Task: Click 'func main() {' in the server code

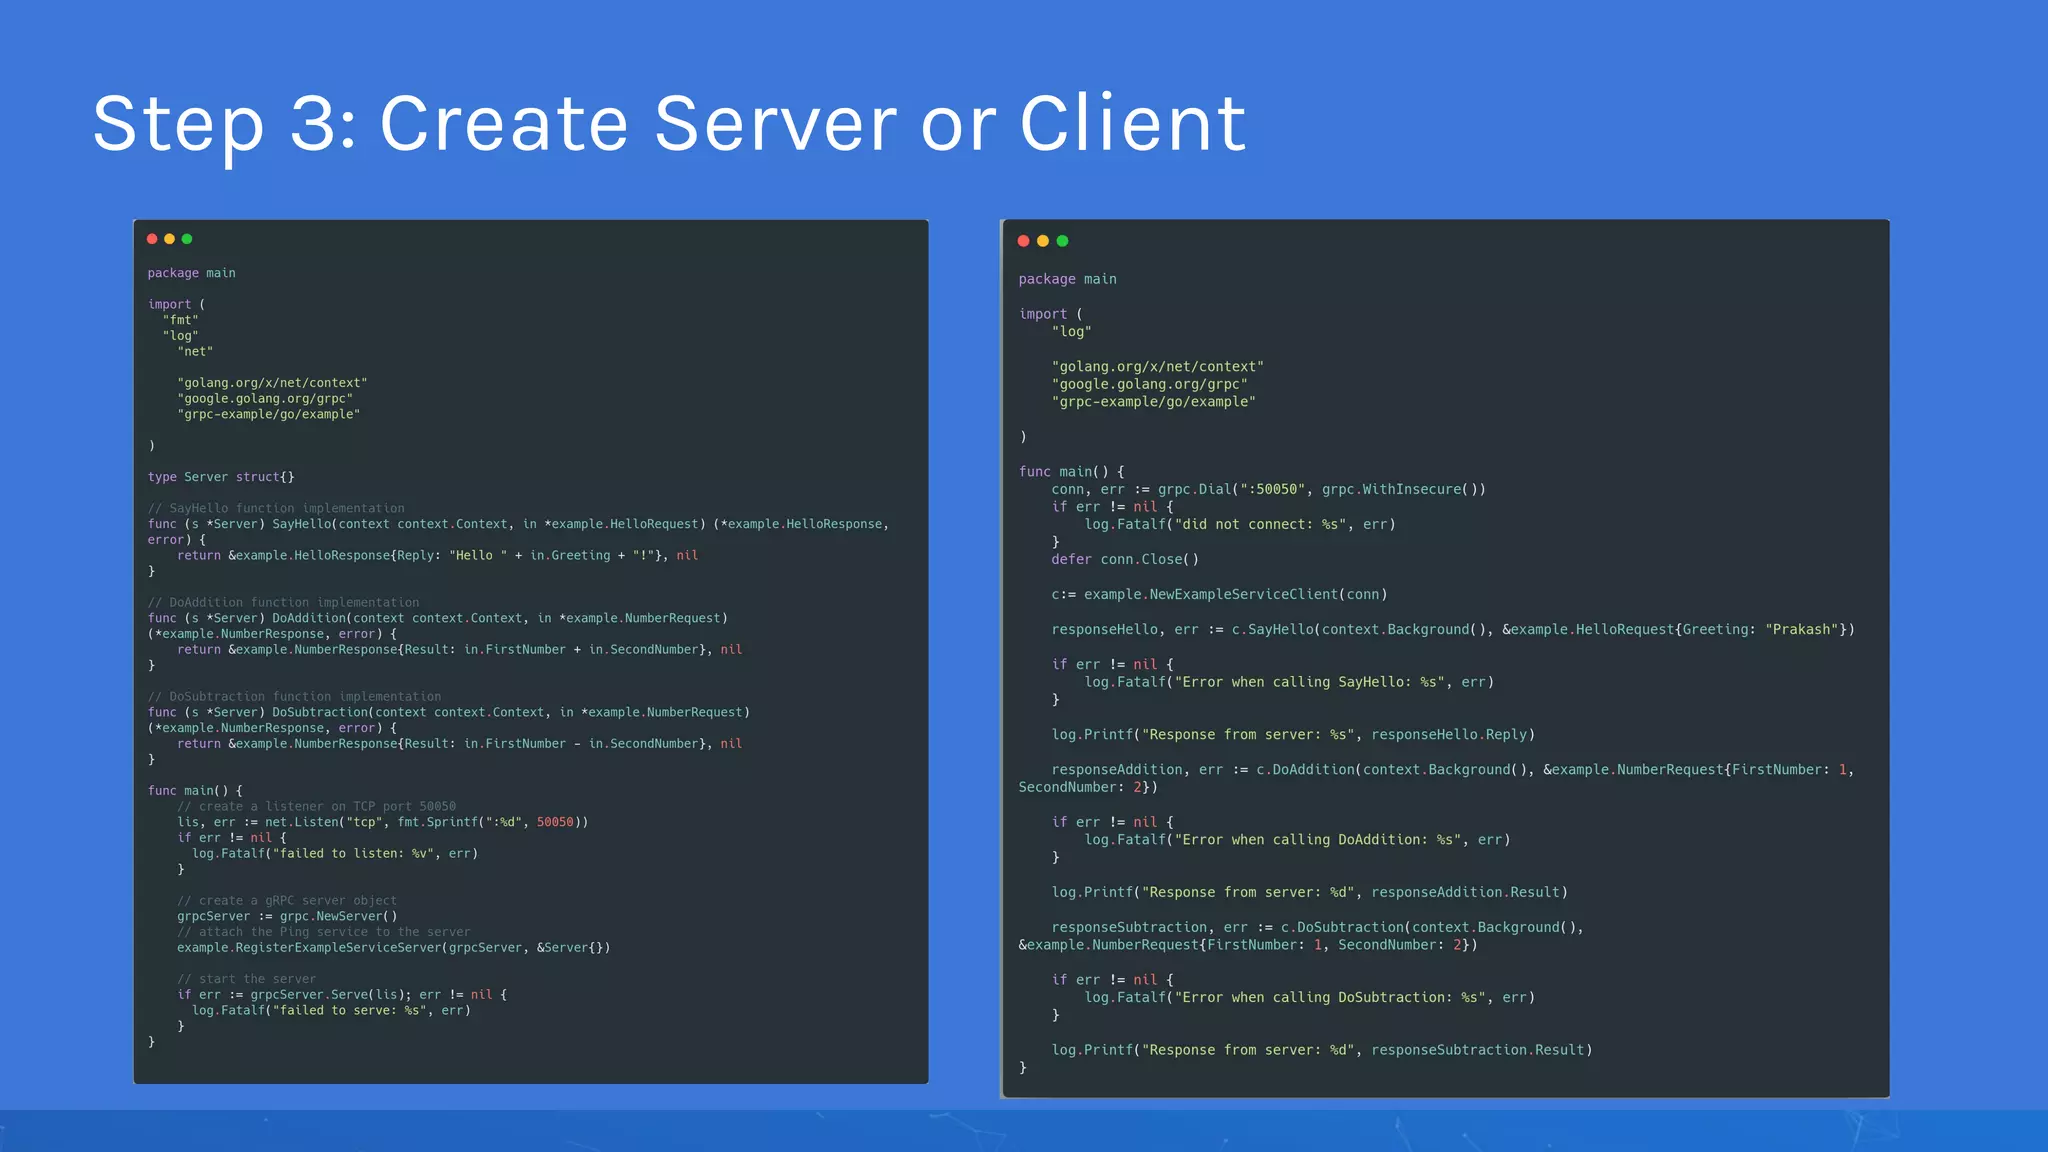Action: pyautogui.click(x=195, y=790)
